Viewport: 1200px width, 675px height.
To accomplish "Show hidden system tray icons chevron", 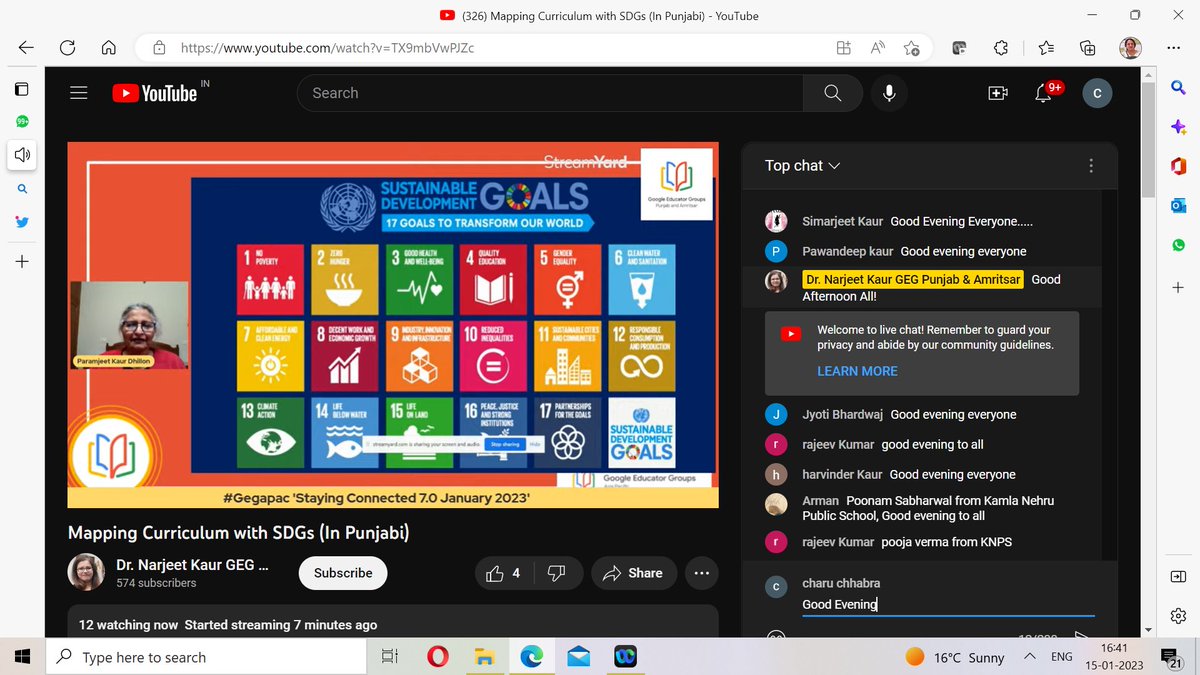I will (1029, 657).
